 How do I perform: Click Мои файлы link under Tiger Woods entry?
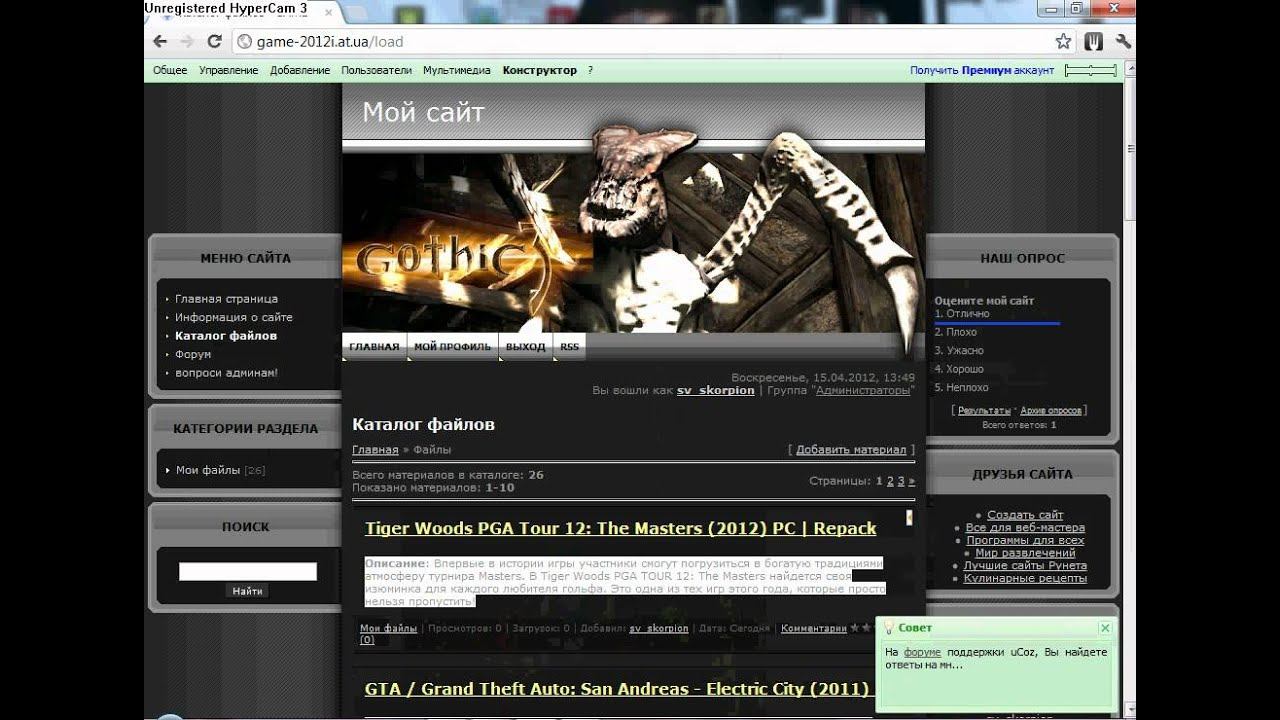388,629
